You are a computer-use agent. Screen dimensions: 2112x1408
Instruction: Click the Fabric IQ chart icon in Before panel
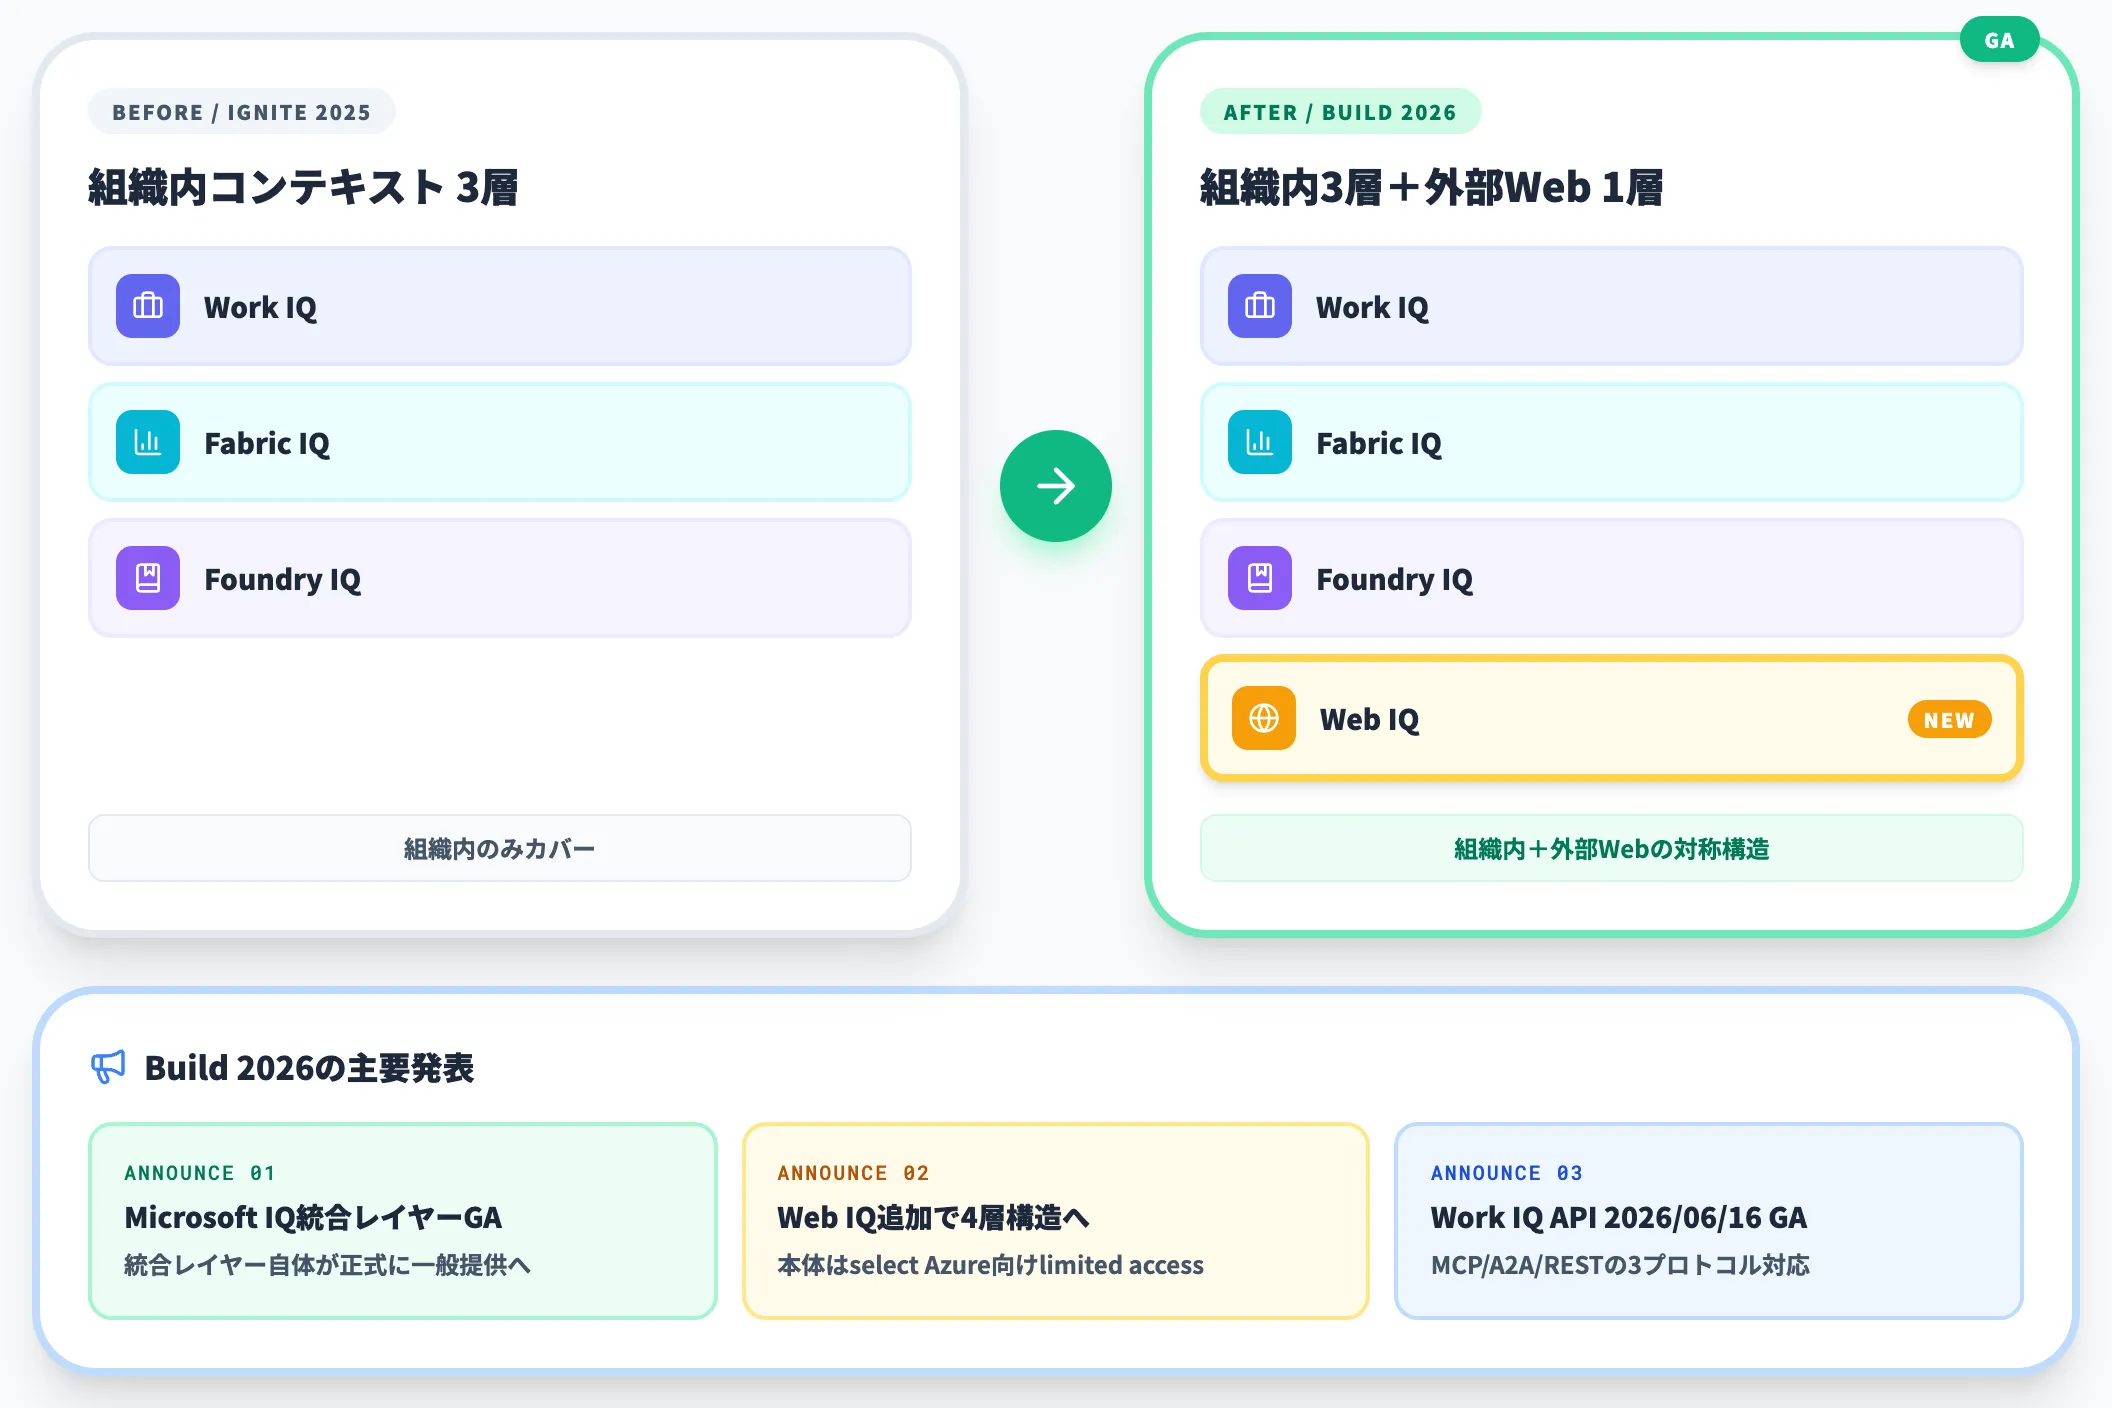click(x=148, y=442)
